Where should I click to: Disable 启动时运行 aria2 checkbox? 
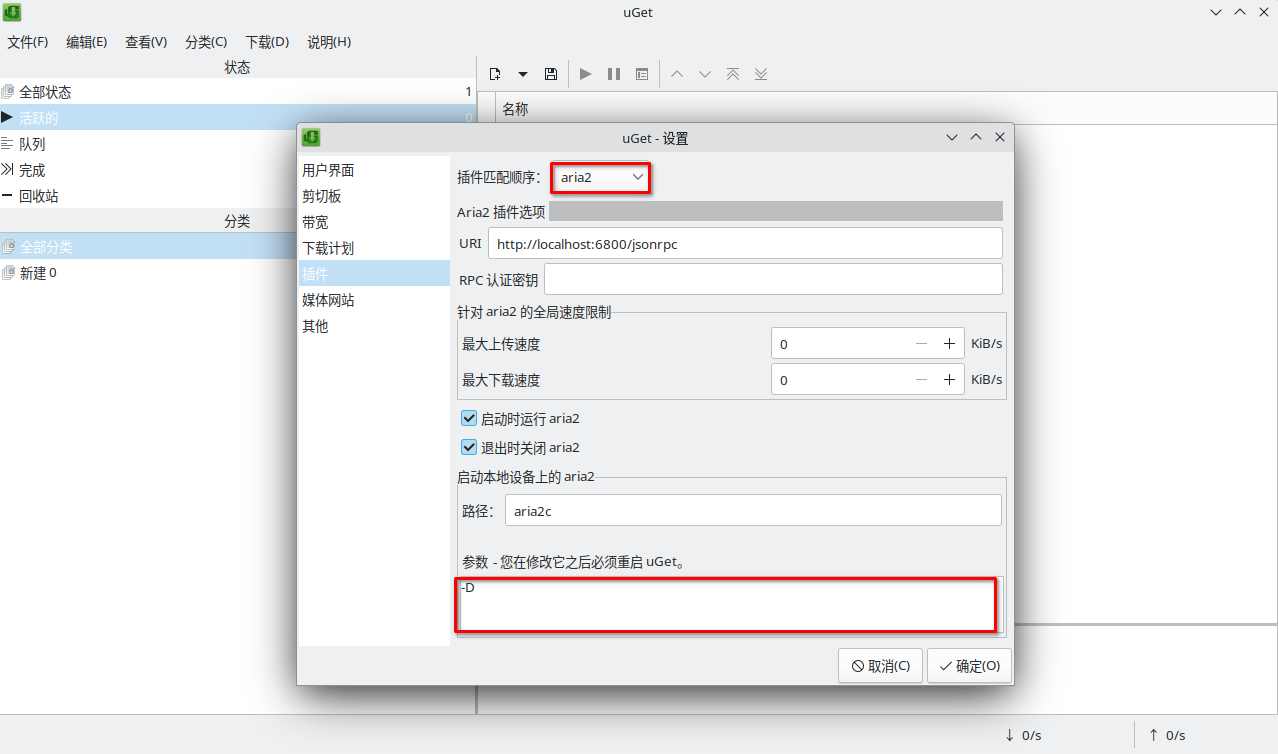tap(468, 418)
